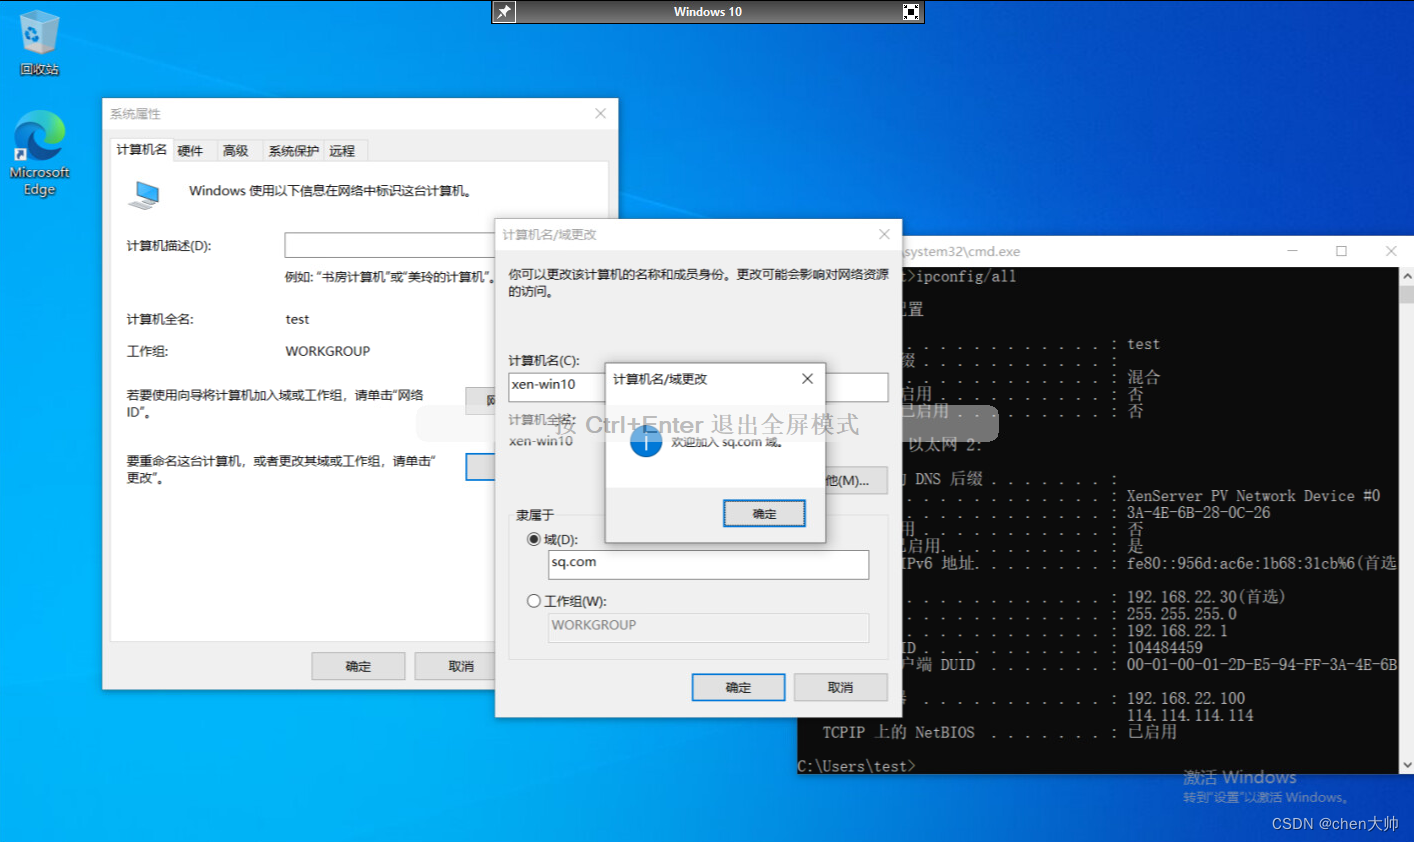Click the domain field containing sq.com
Image resolution: width=1414 pixels, height=842 pixels.
click(x=708, y=564)
